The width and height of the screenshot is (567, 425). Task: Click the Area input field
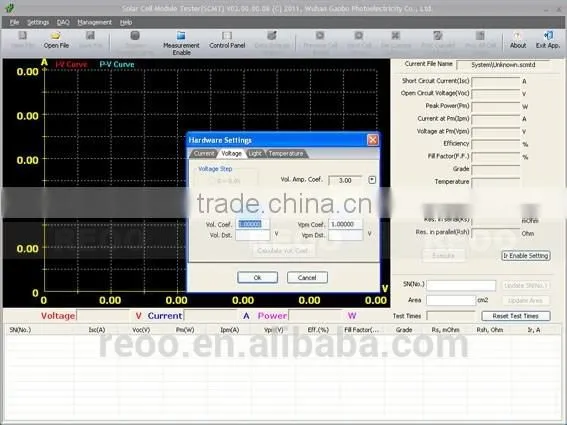pos(451,300)
